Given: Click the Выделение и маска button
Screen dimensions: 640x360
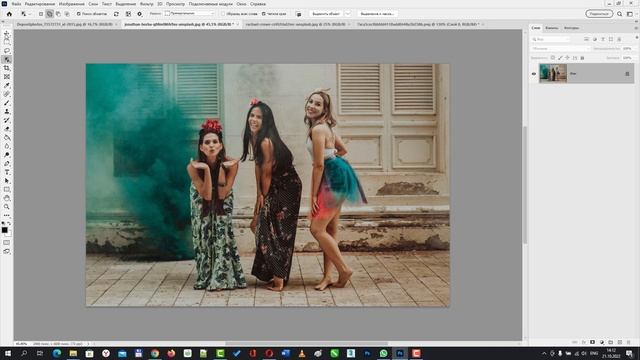Looking at the screenshot, I should click(x=377, y=14).
